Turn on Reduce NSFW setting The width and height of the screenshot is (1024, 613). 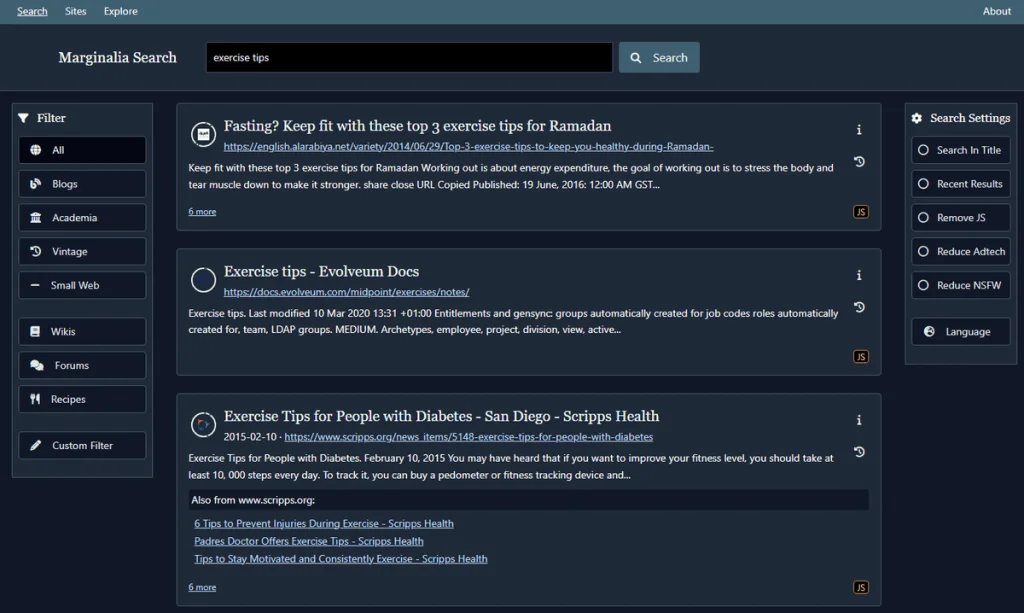tap(961, 285)
